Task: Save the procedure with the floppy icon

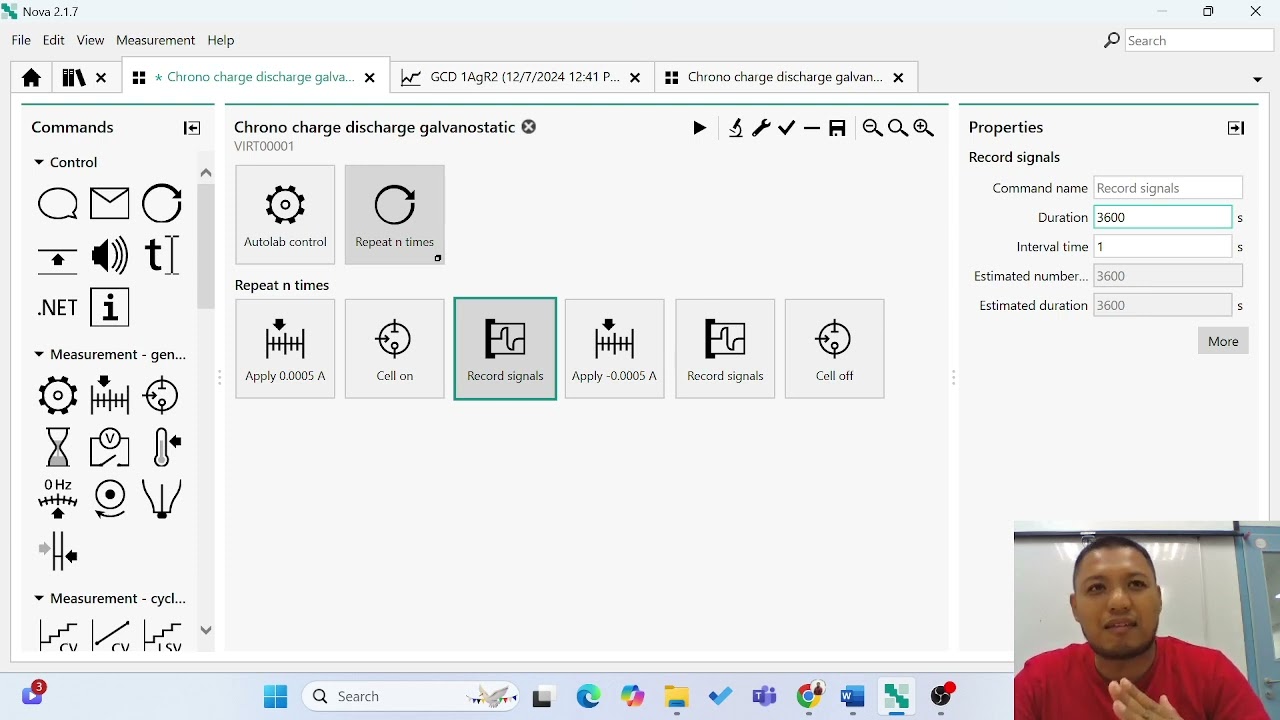Action: [x=838, y=127]
